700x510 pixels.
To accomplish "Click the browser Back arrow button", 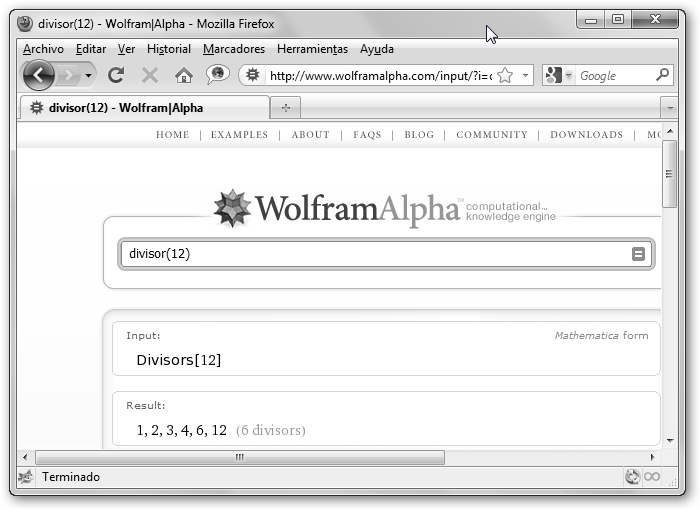I will tap(39, 75).
